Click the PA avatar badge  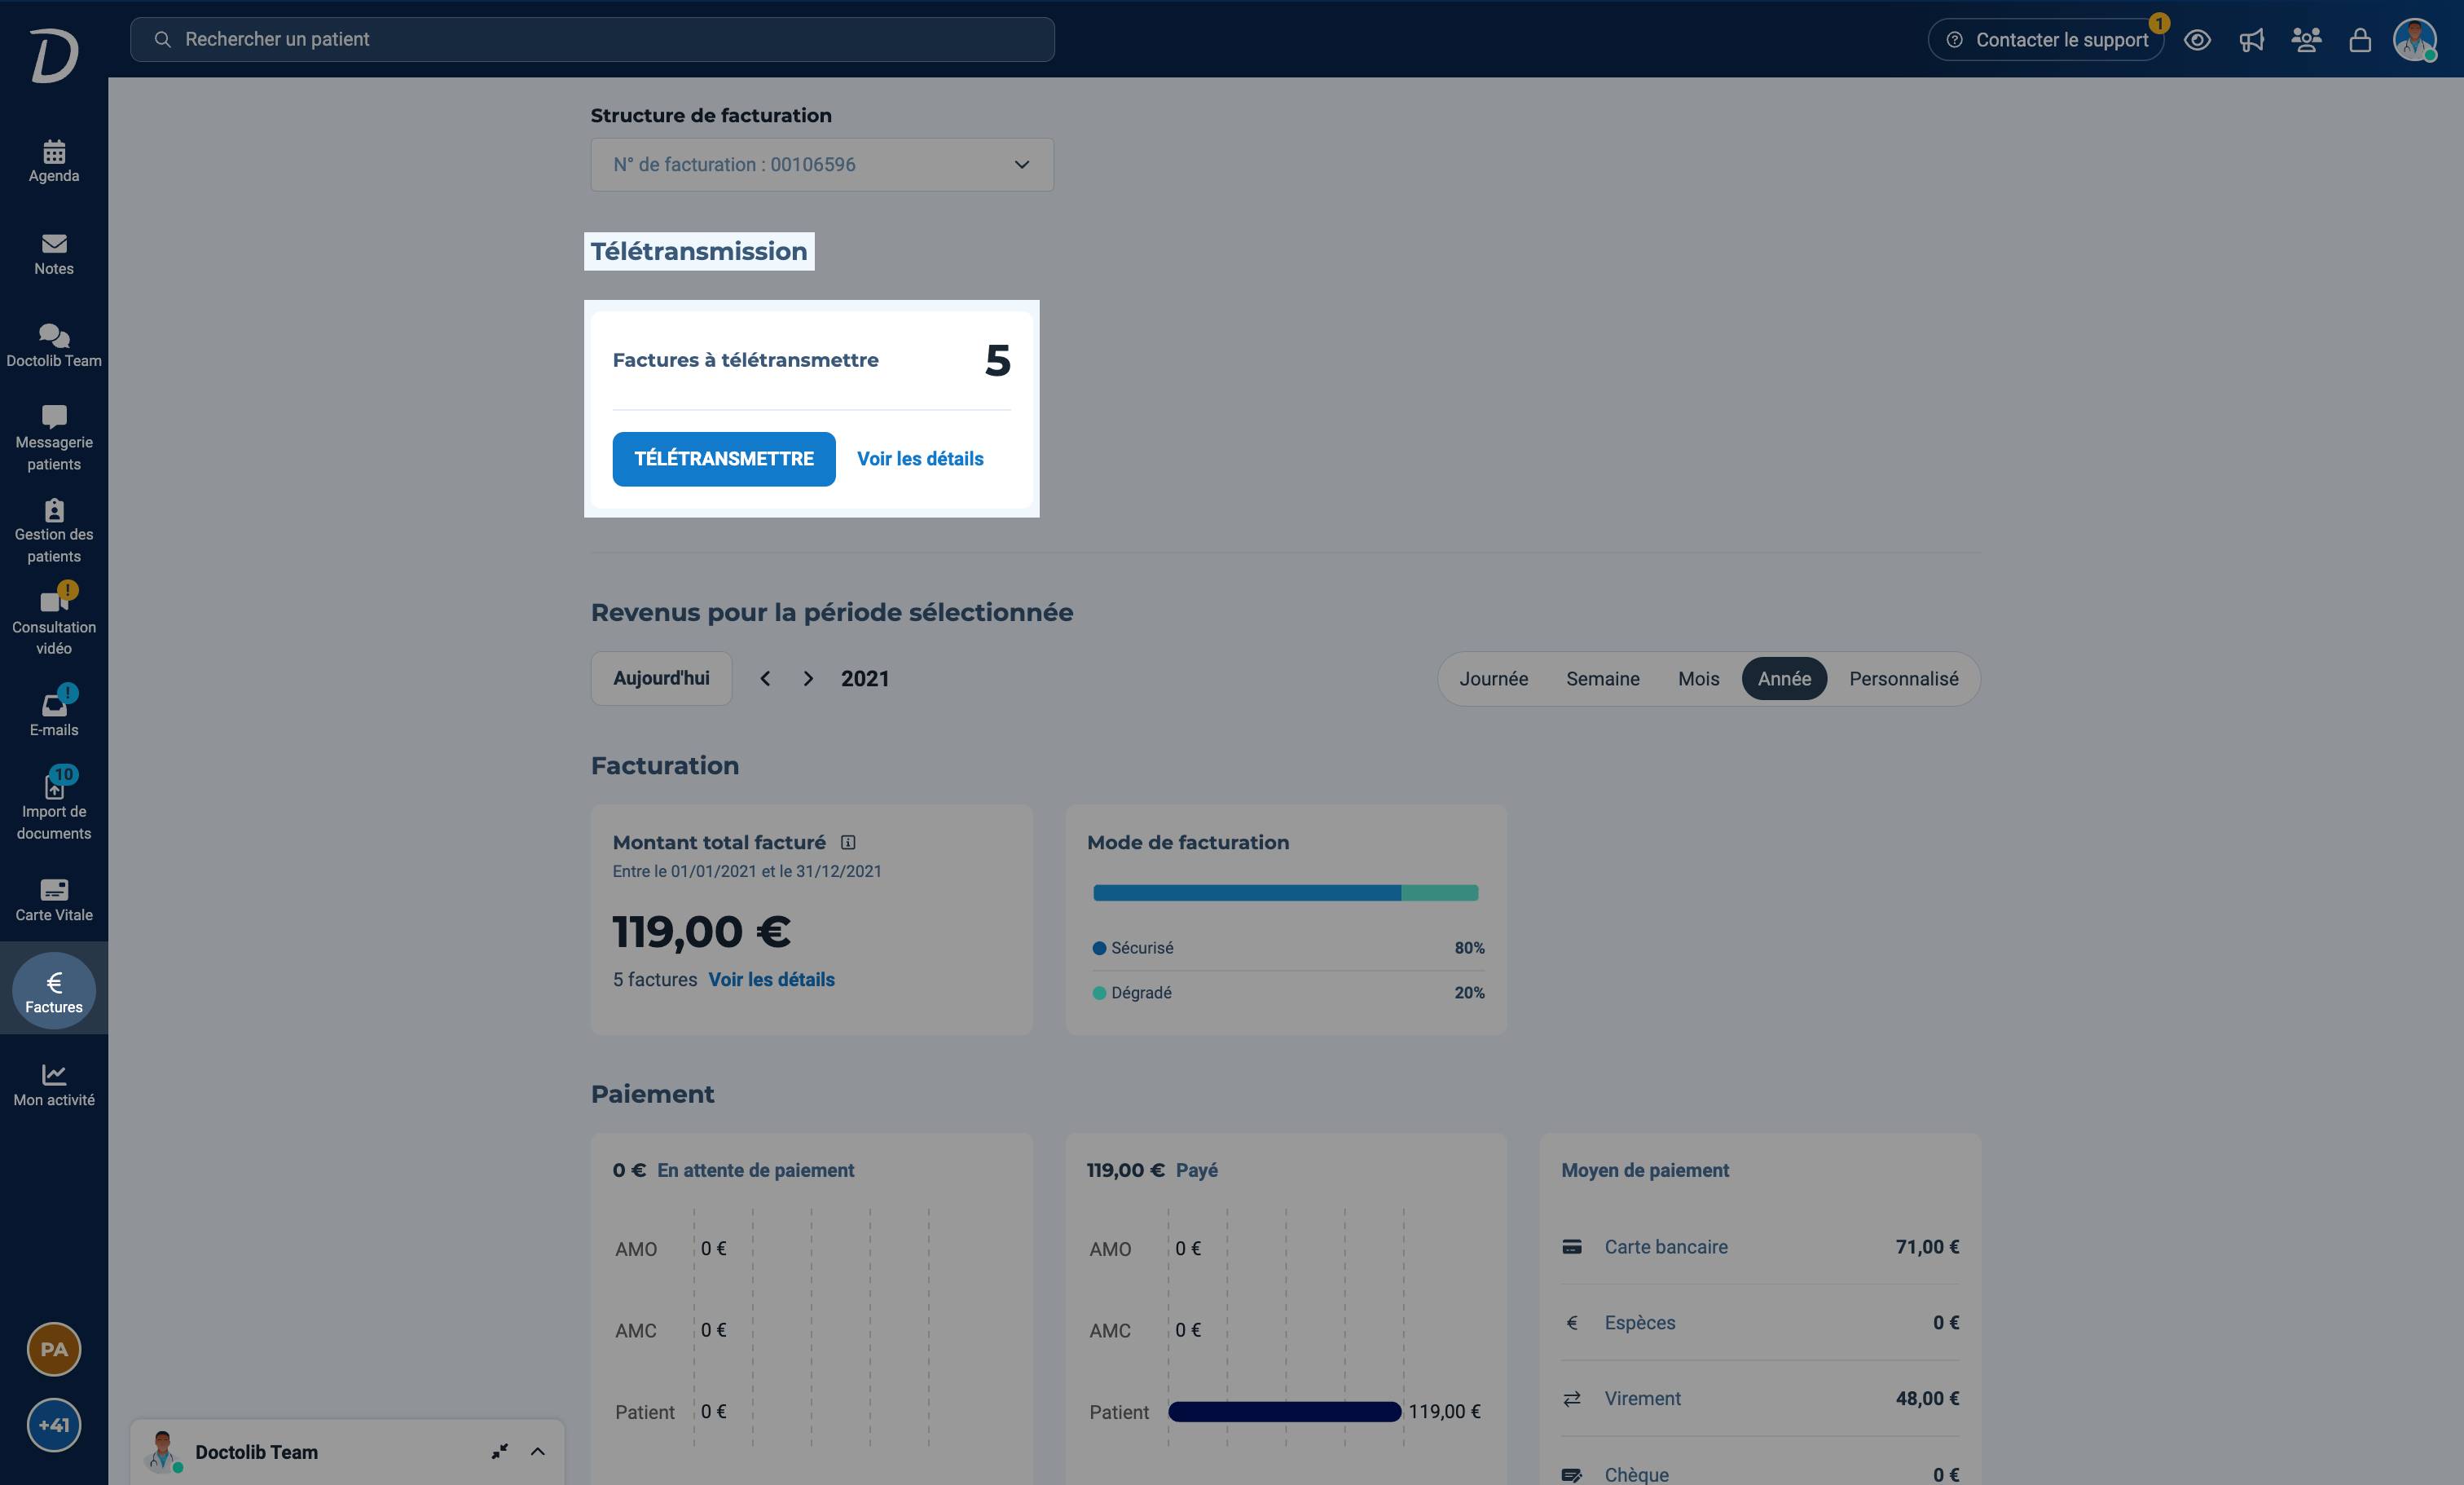54,1349
